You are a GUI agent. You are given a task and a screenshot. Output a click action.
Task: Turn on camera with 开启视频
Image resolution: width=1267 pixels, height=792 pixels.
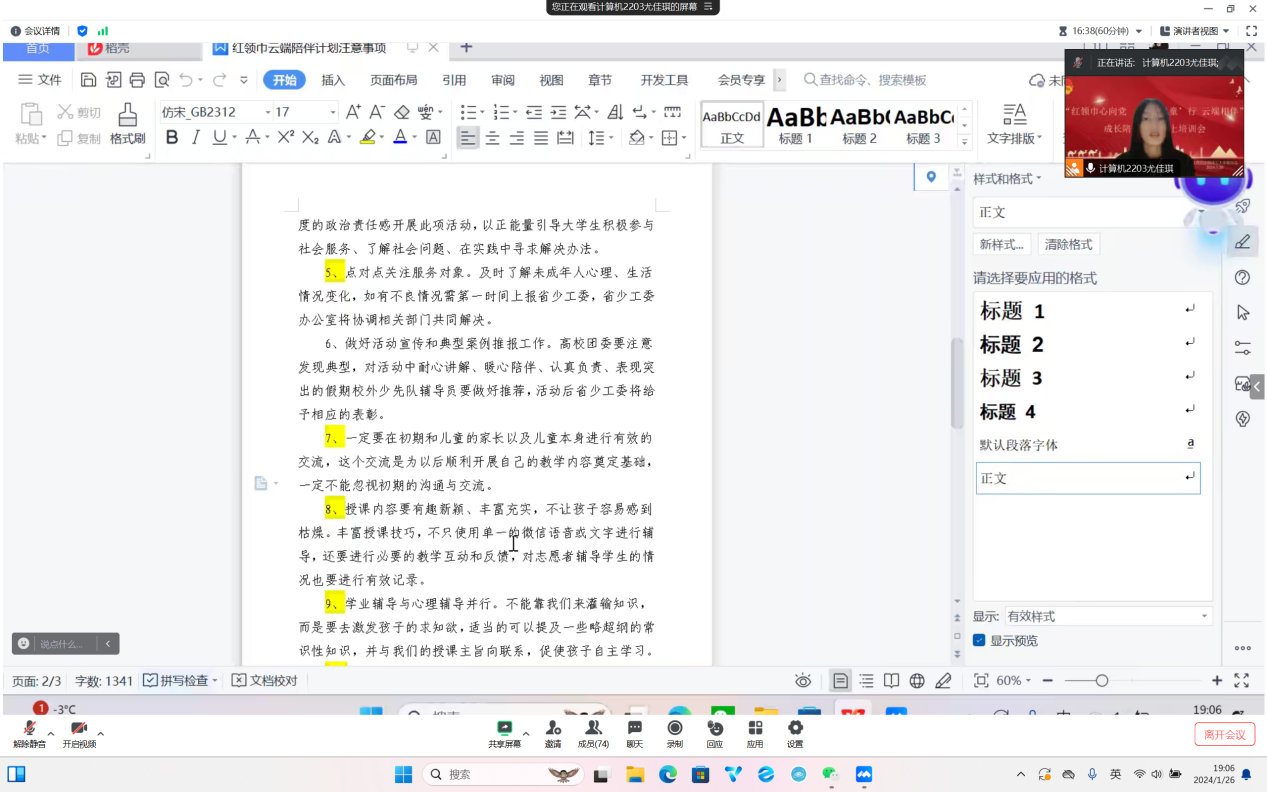[79, 733]
